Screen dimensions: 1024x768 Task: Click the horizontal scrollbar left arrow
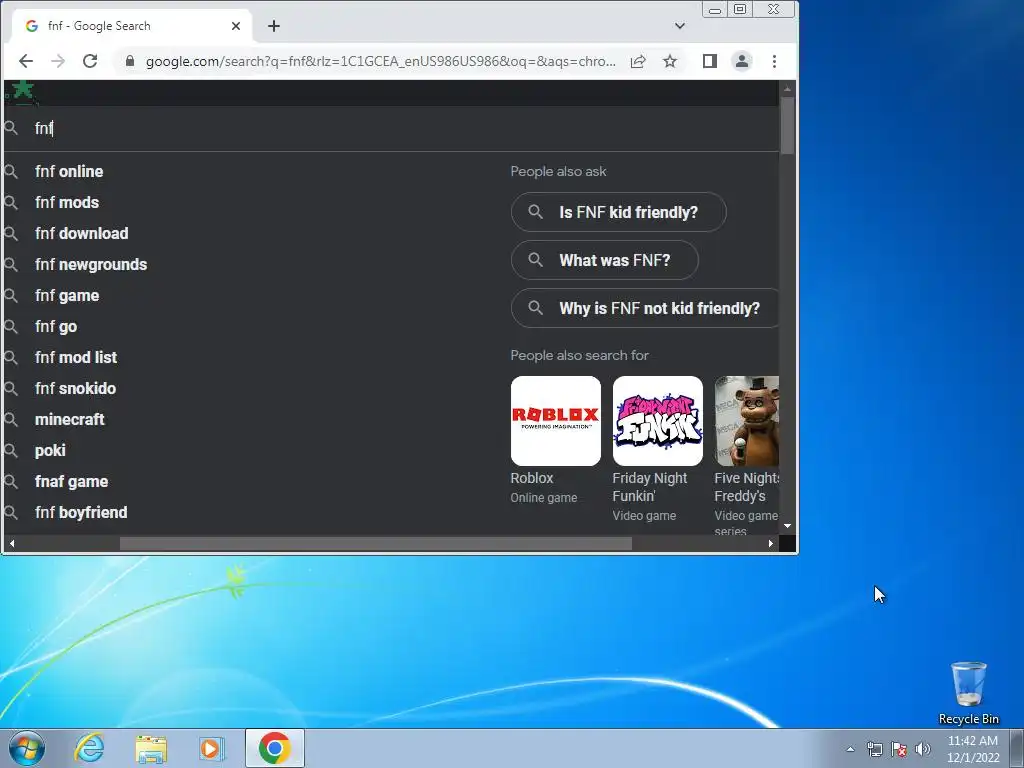click(x=12, y=543)
